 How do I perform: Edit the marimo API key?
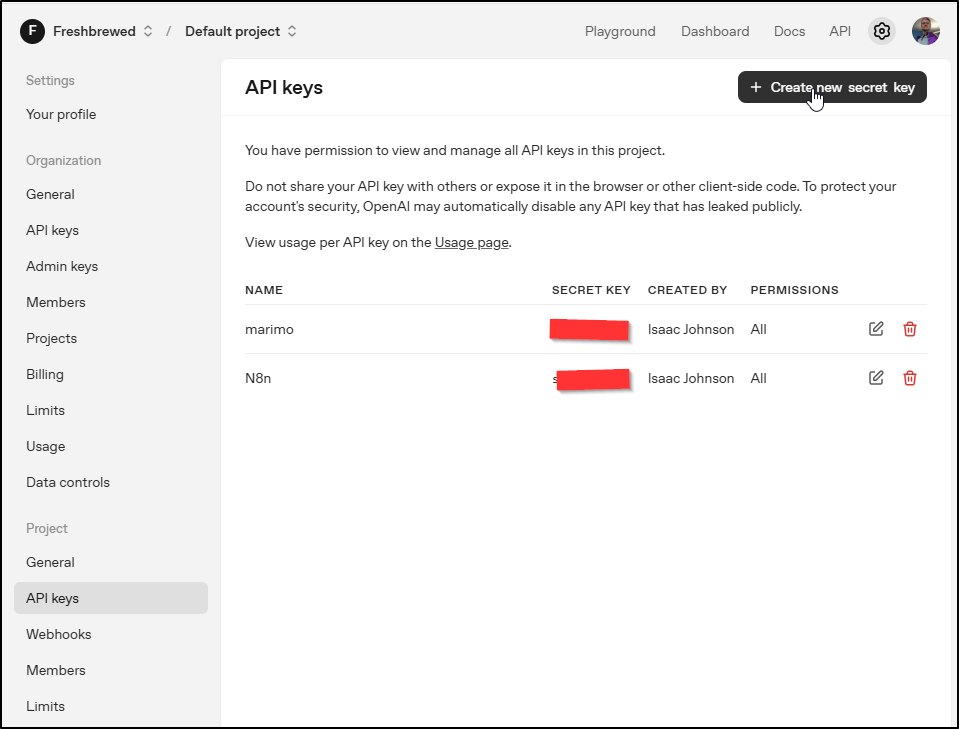coord(876,329)
